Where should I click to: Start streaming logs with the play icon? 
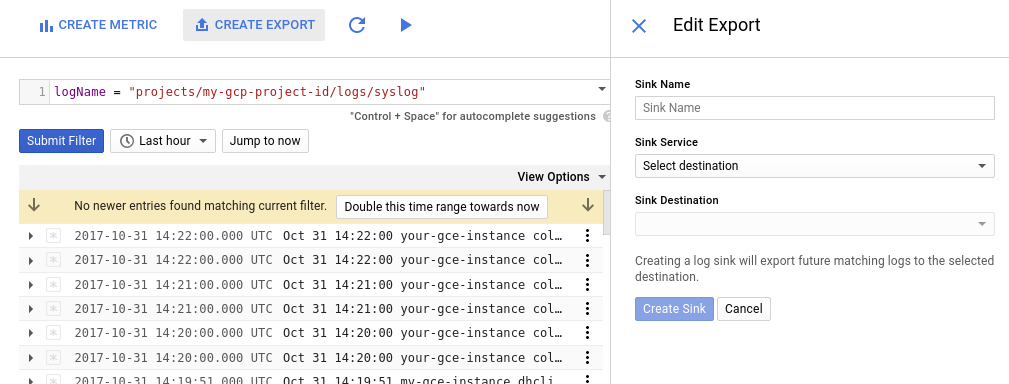click(x=405, y=25)
